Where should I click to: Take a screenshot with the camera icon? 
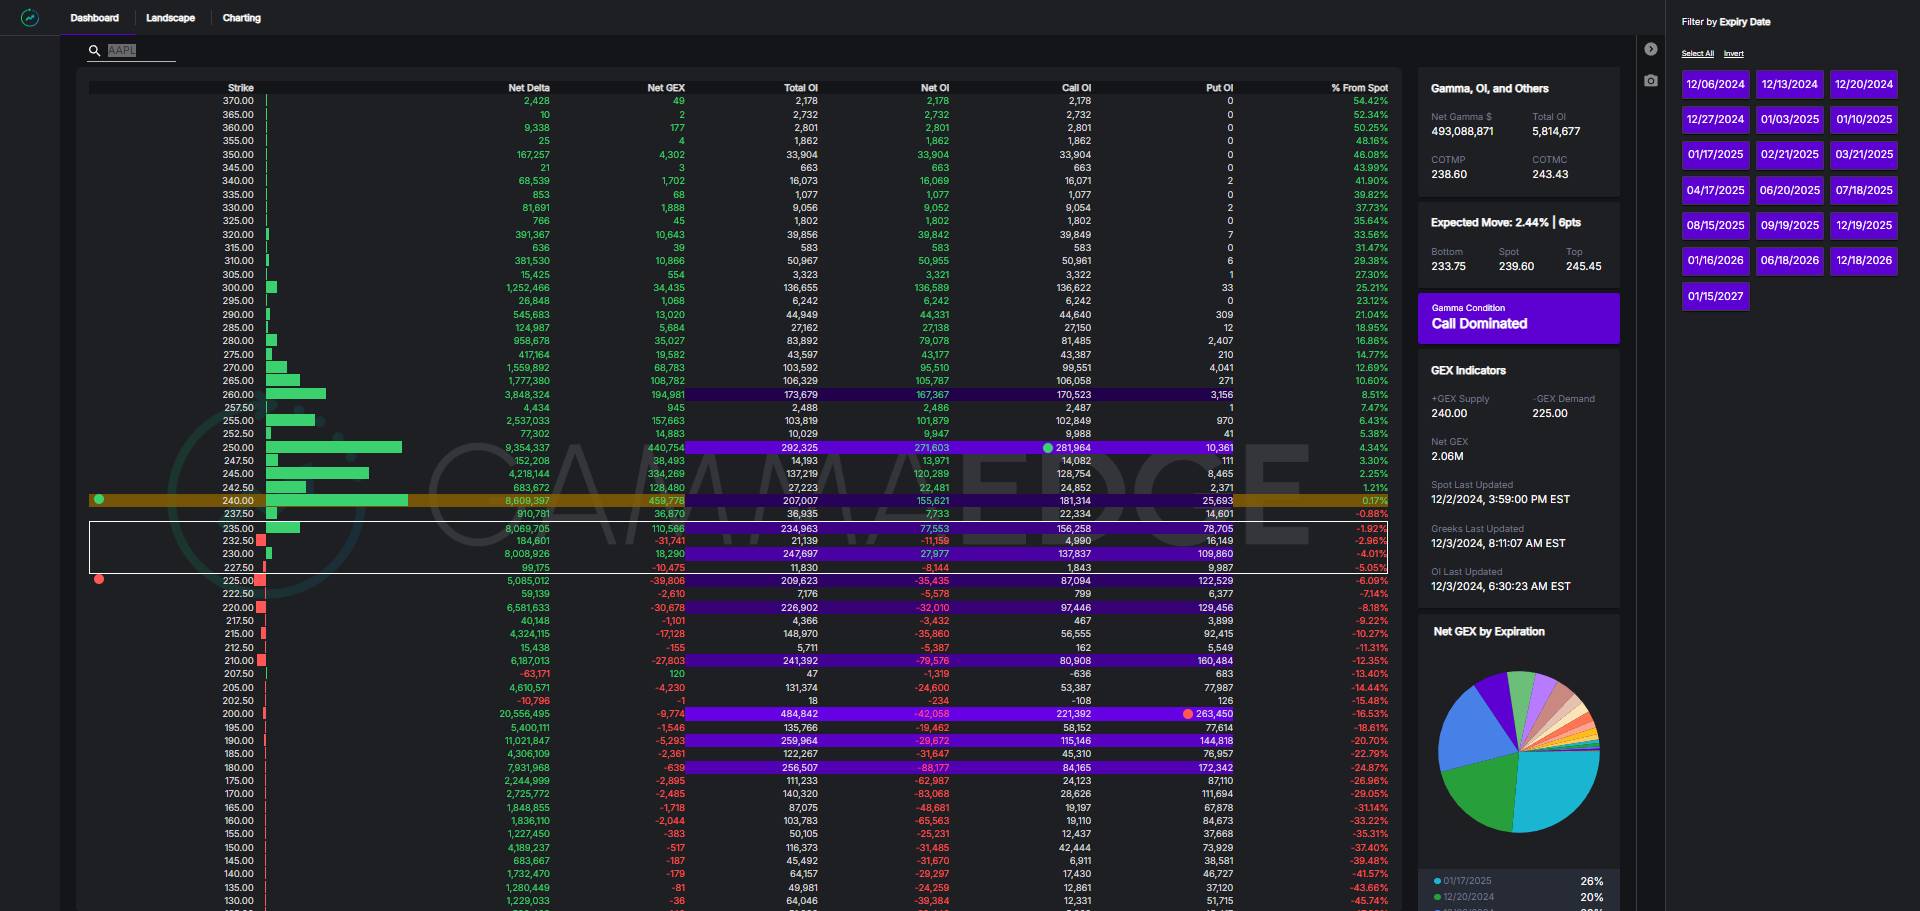1651,81
